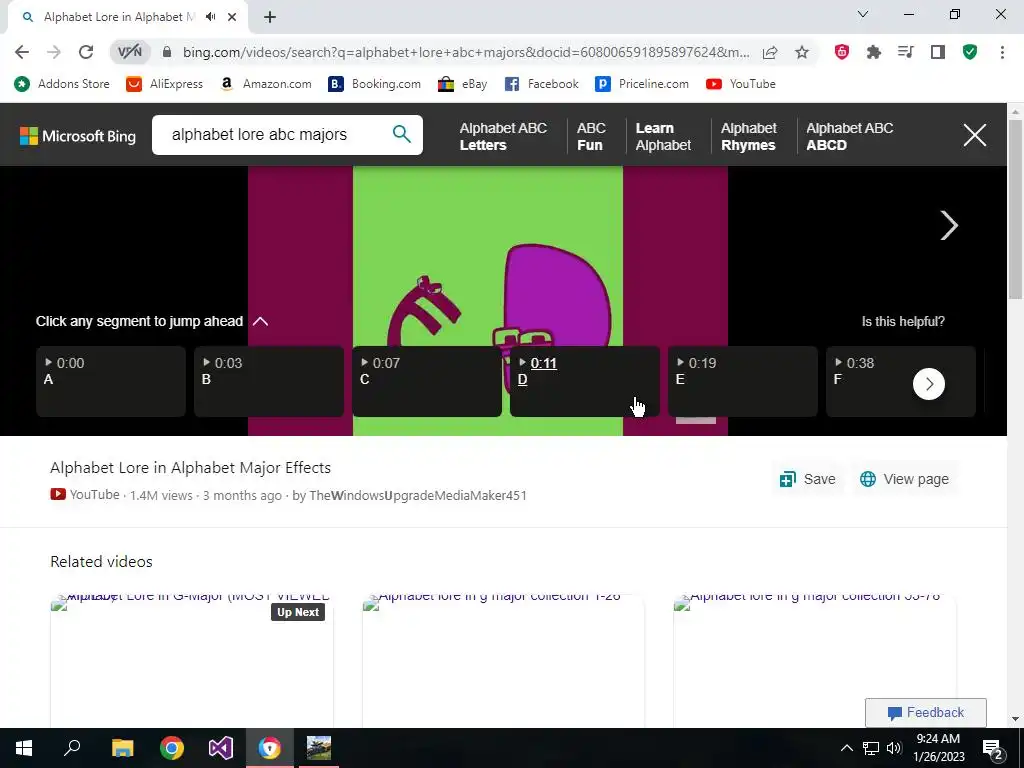Screen dimensions: 1024x768
Task: Close the video overlay with X
Action: pyautogui.click(x=974, y=135)
